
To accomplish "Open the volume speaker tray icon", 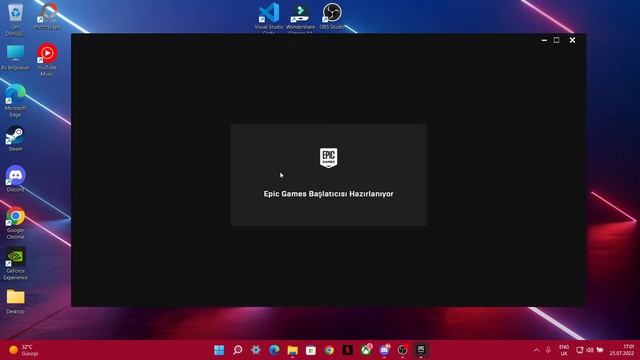I will pyautogui.click(x=590, y=350).
